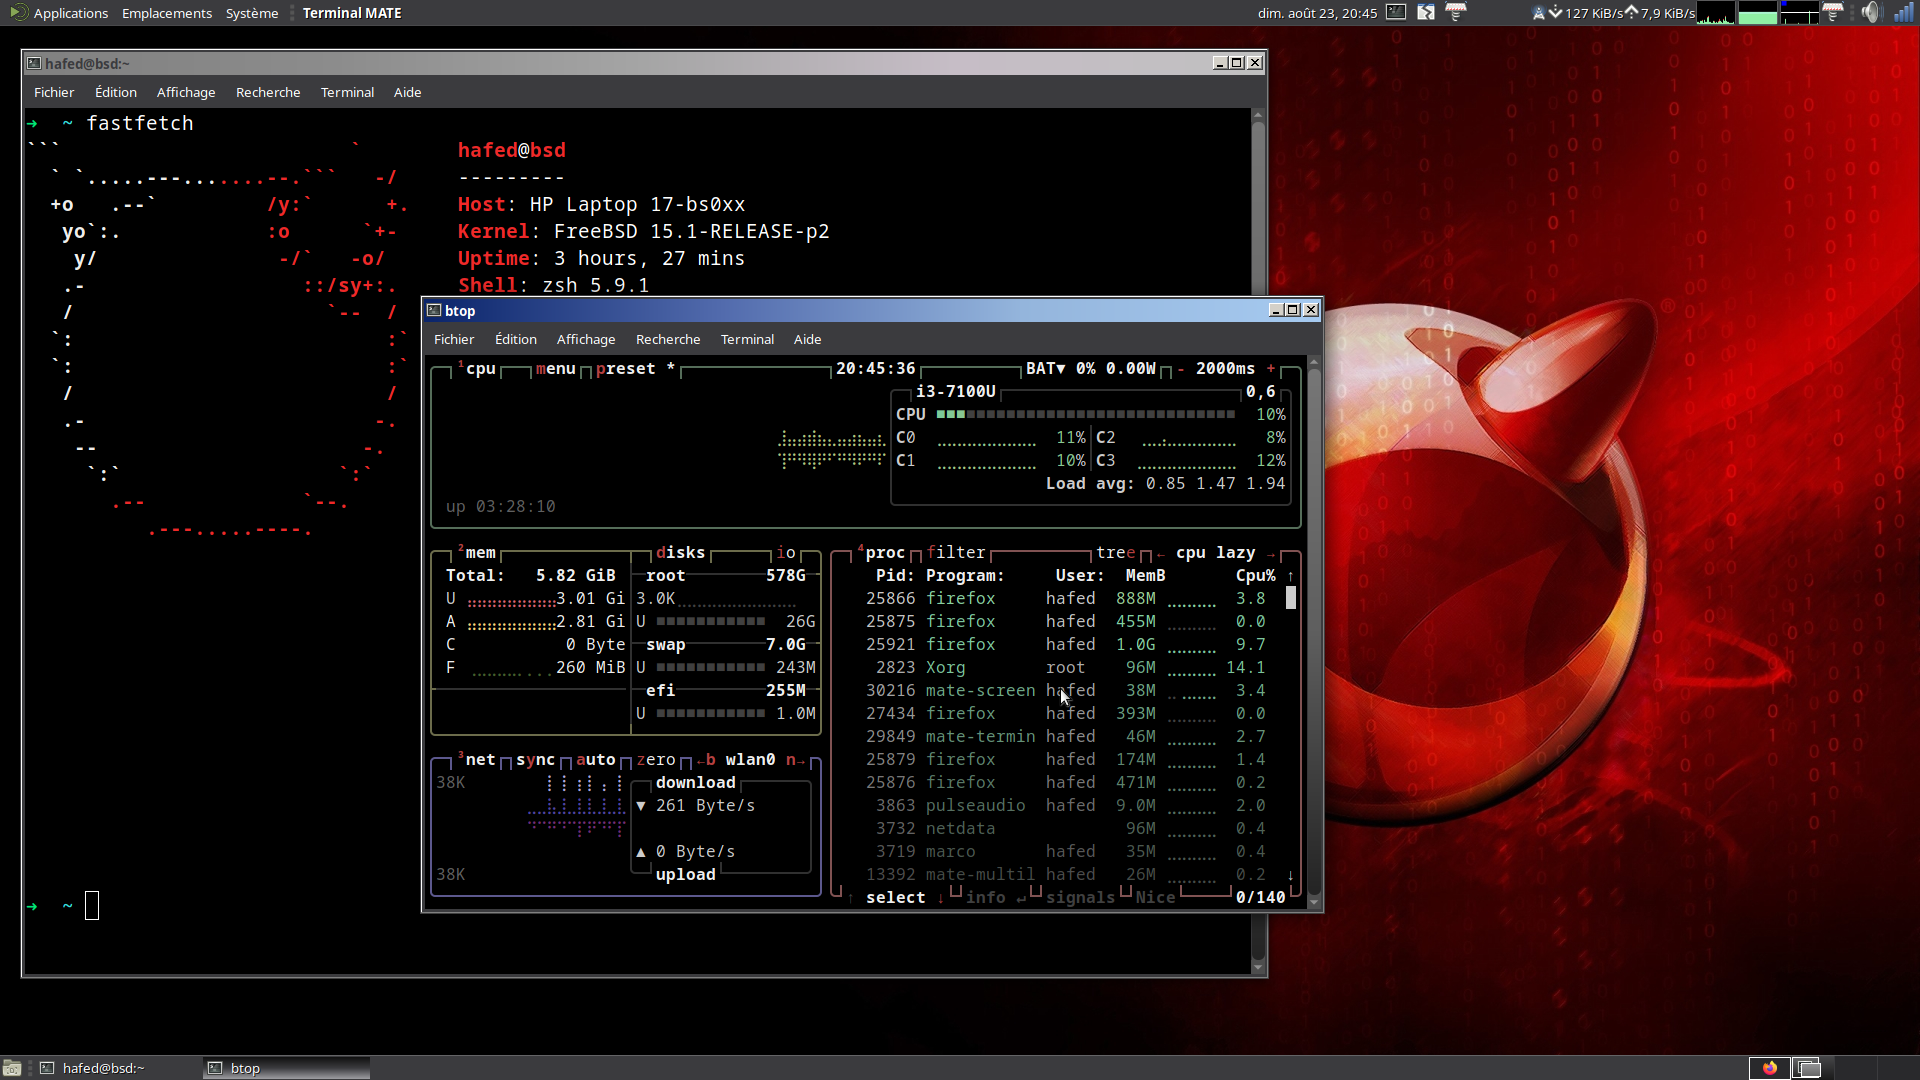1920x1080 pixels.
Task: Toggle zero in btop net box
Action: (656, 760)
